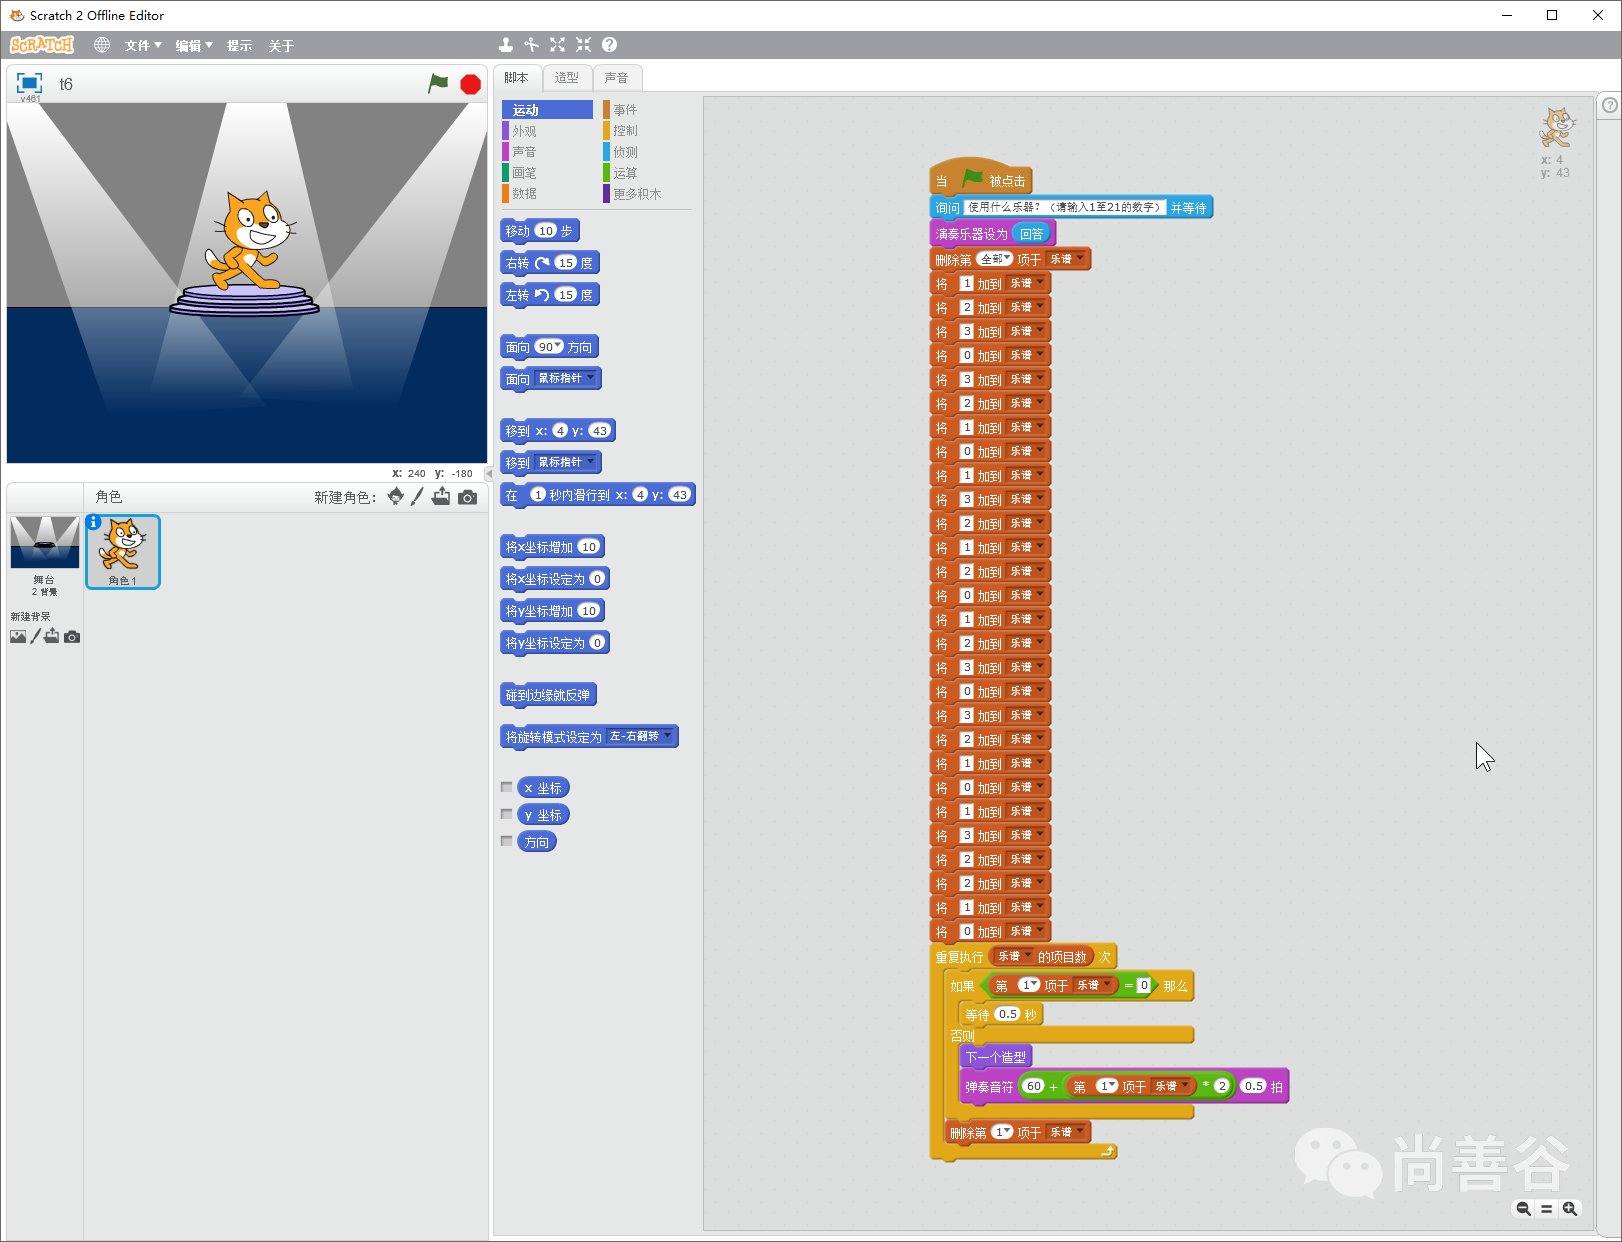Select the 控制 block category
This screenshot has width=1622, height=1242.
(647, 131)
